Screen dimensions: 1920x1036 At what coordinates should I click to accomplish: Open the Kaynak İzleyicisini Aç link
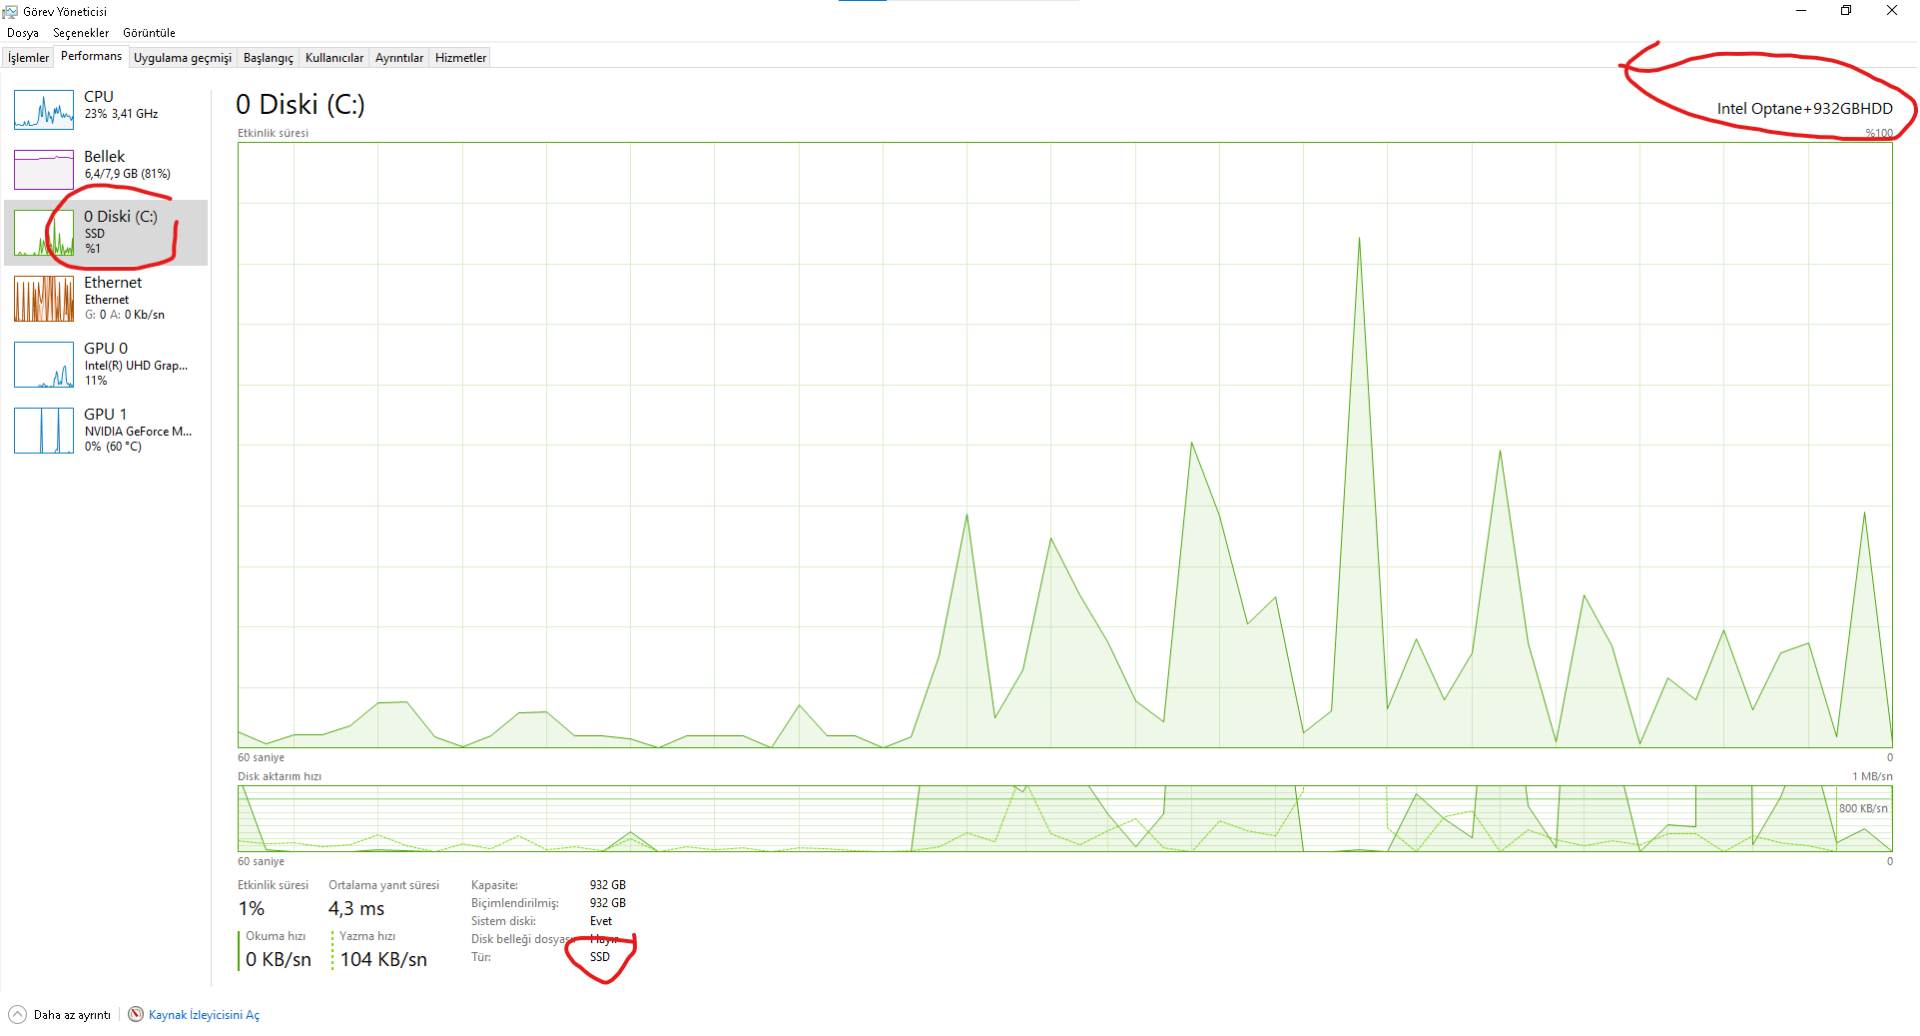pyautogui.click(x=204, y=1015)
